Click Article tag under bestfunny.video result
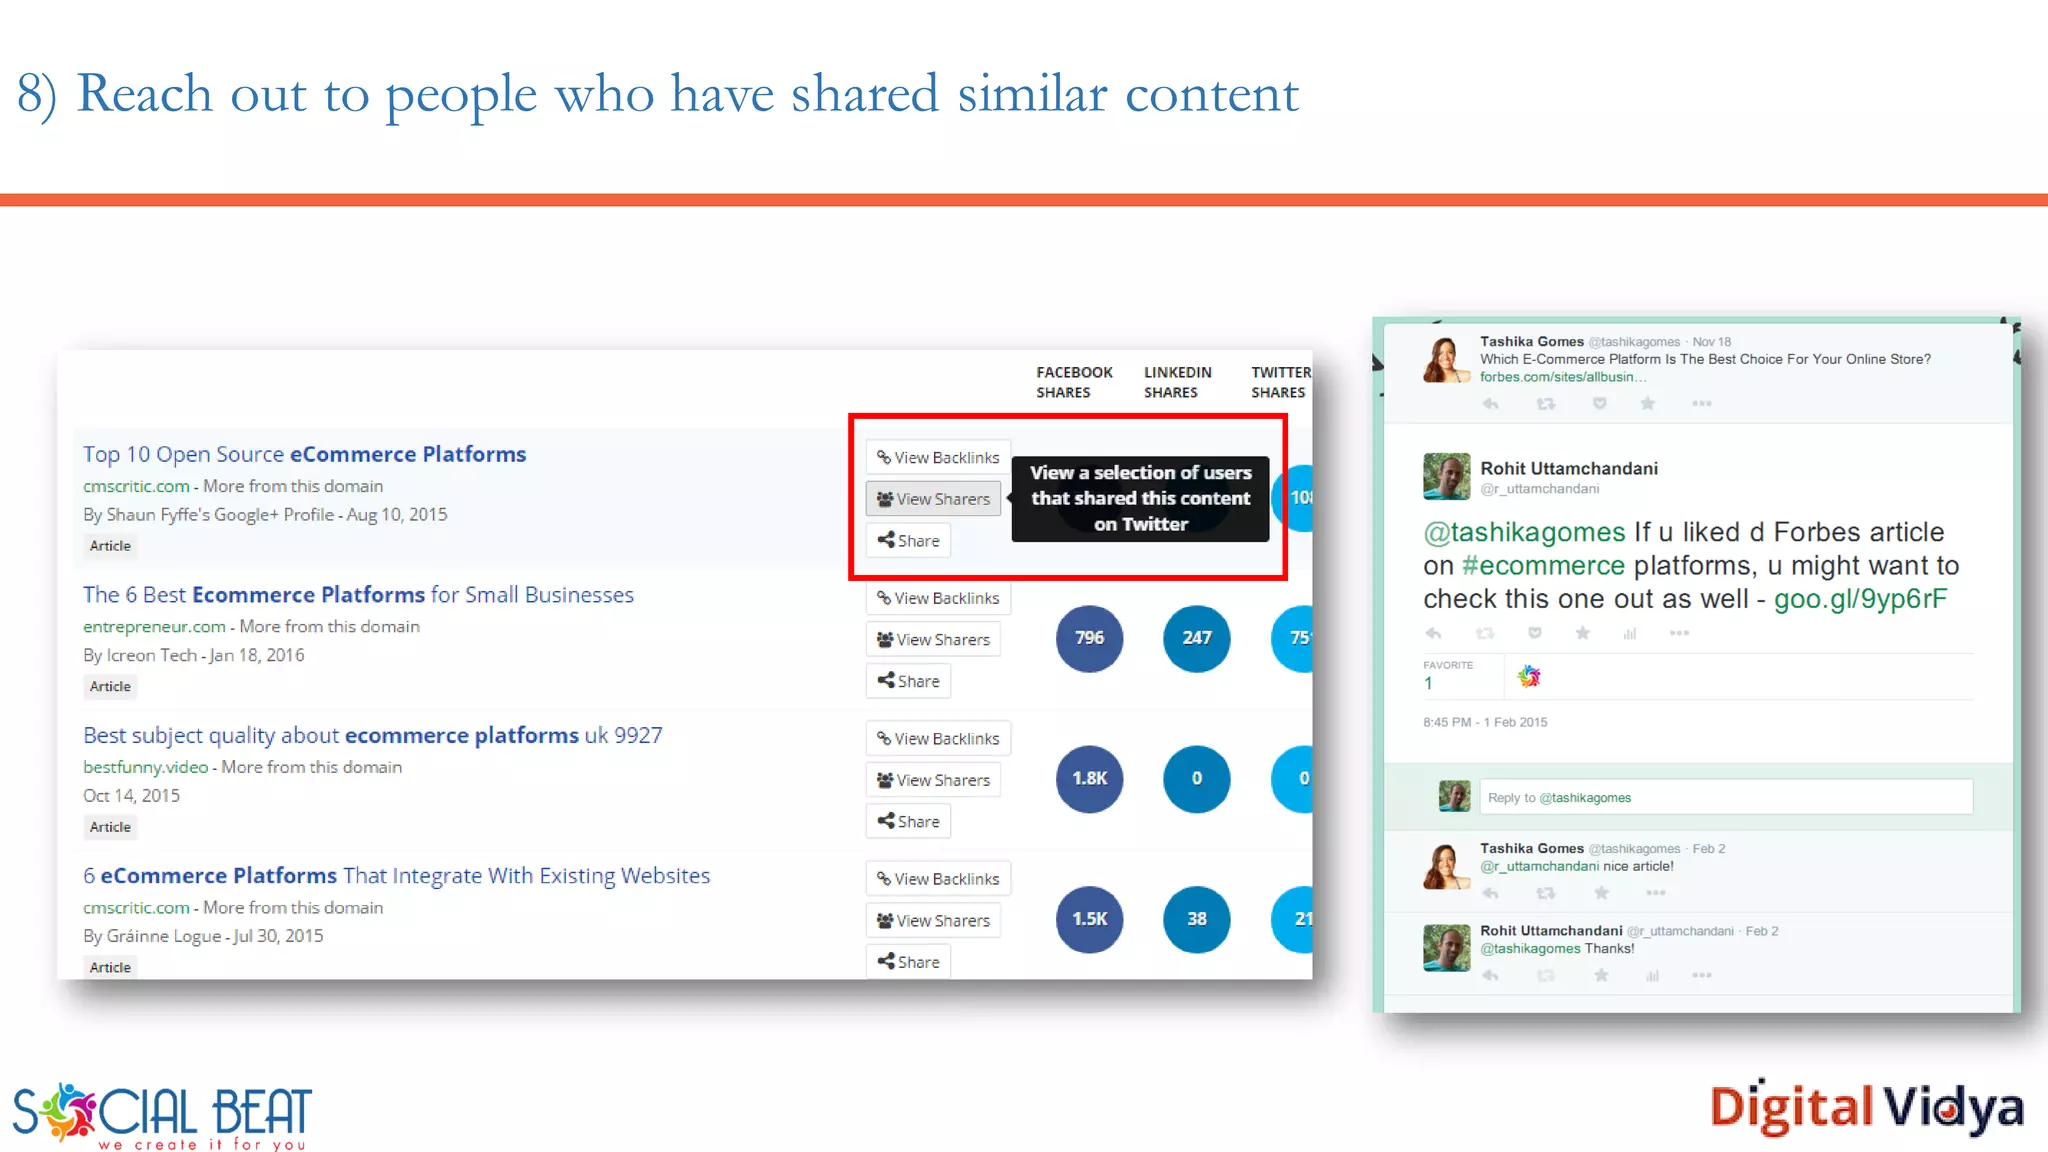Image resolution: width=2048 pixels, height=1152 pixels. (110, 827)
